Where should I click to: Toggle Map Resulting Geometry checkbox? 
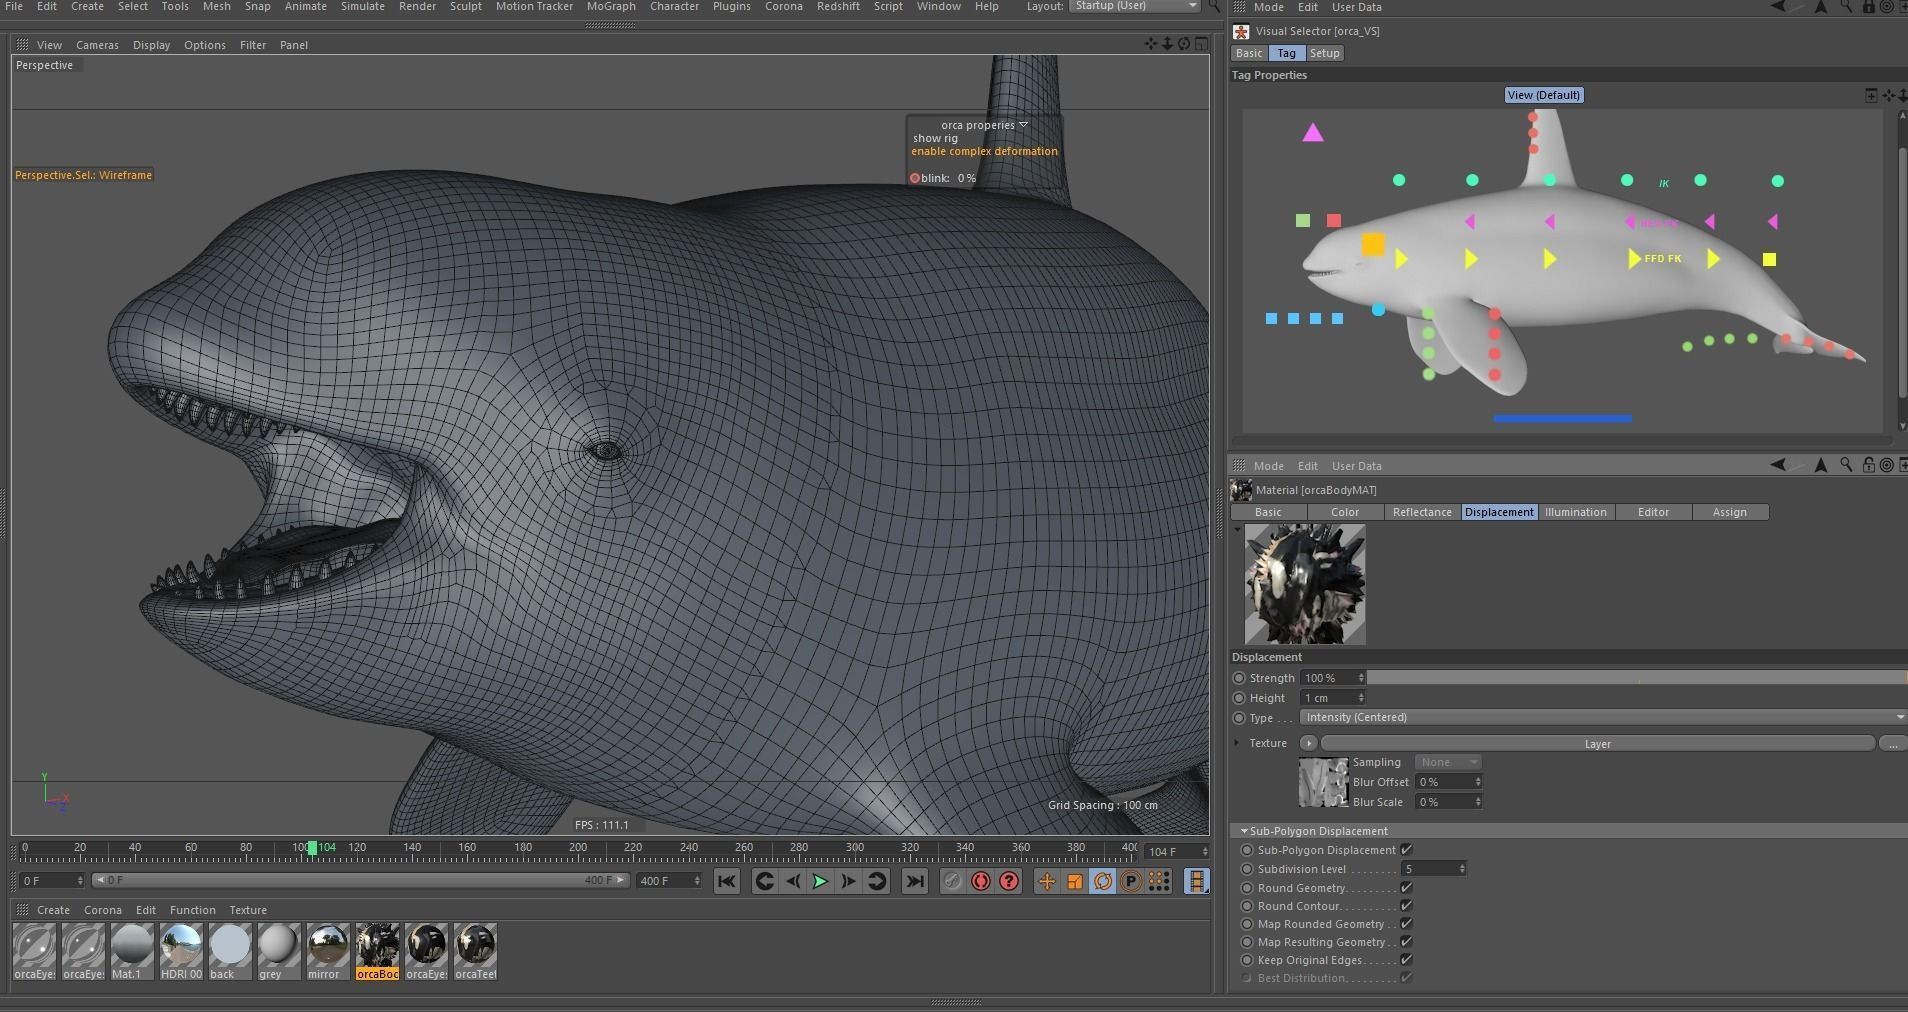(1406, 942)
